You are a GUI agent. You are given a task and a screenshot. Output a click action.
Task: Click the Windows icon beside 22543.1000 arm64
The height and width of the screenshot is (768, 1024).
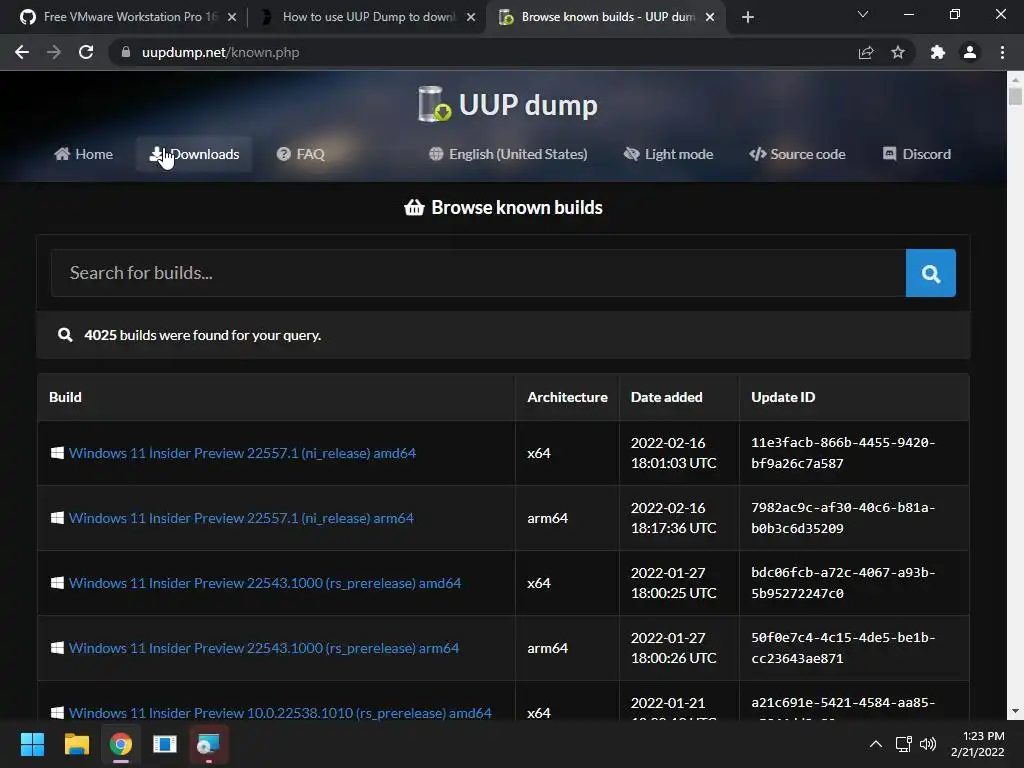[57, 647]
